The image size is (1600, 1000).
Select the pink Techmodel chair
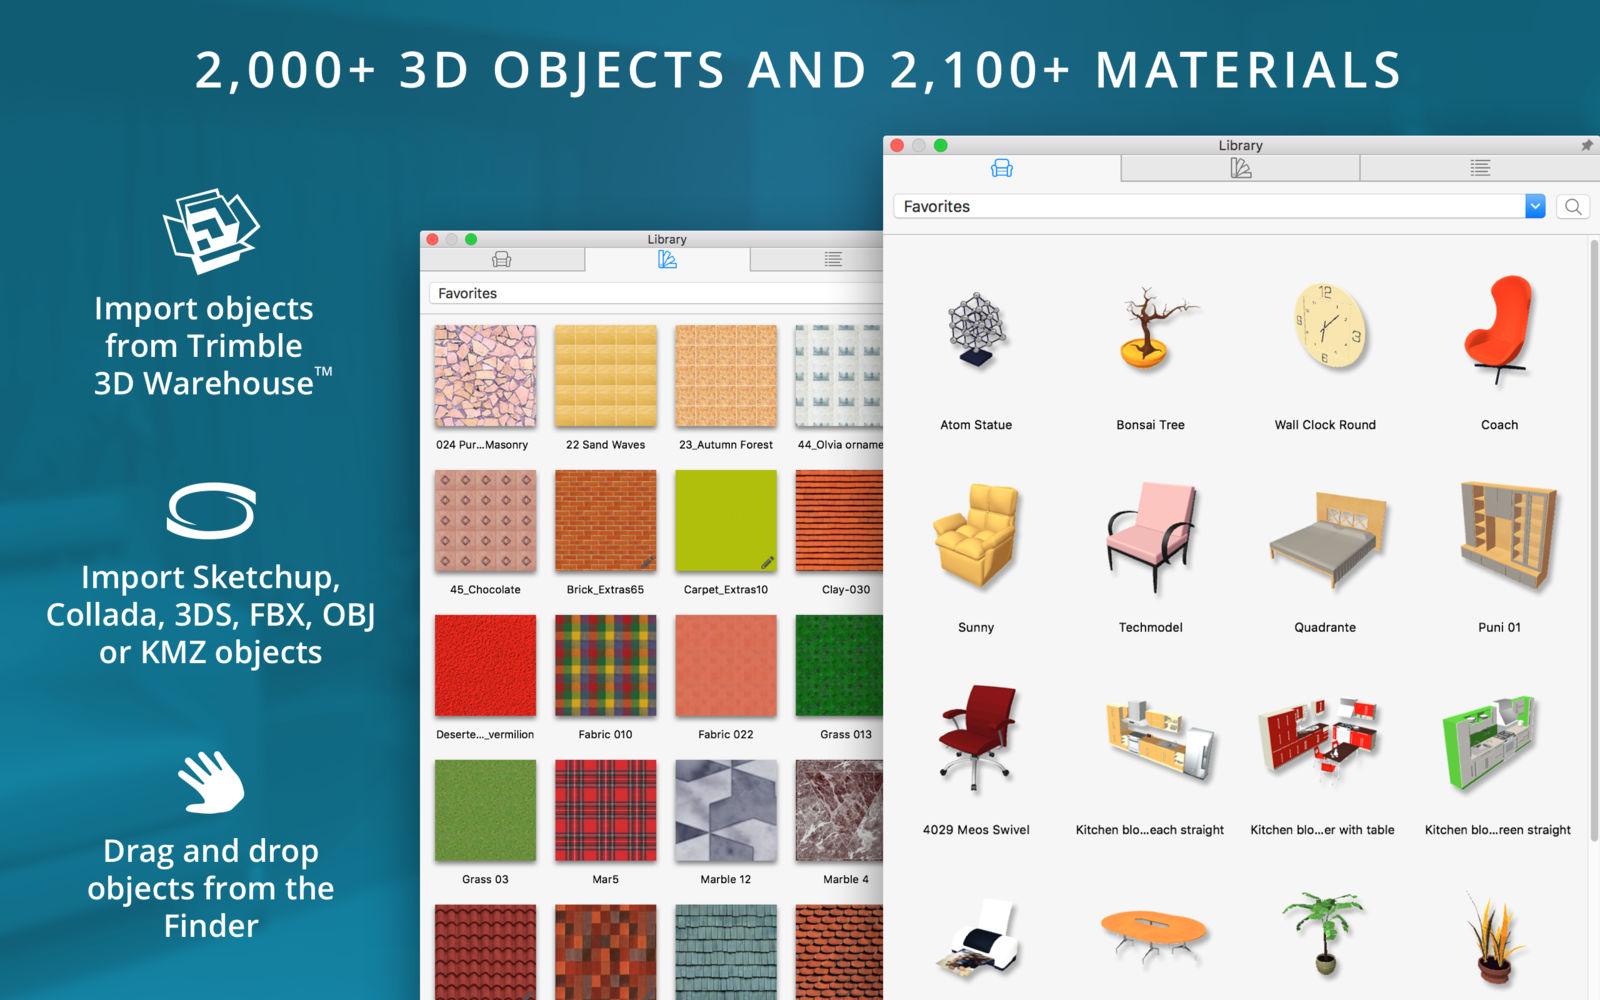[x=1151, y=538]
